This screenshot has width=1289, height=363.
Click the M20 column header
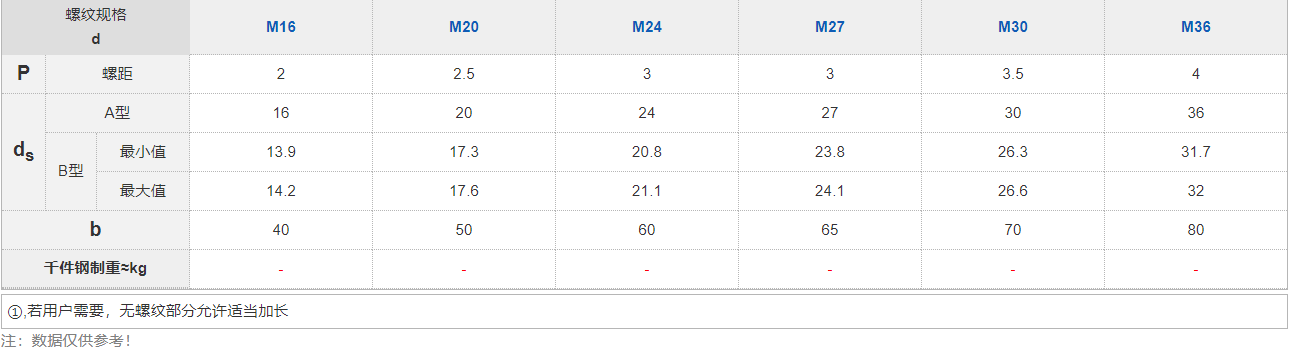[x=463, y=27]
